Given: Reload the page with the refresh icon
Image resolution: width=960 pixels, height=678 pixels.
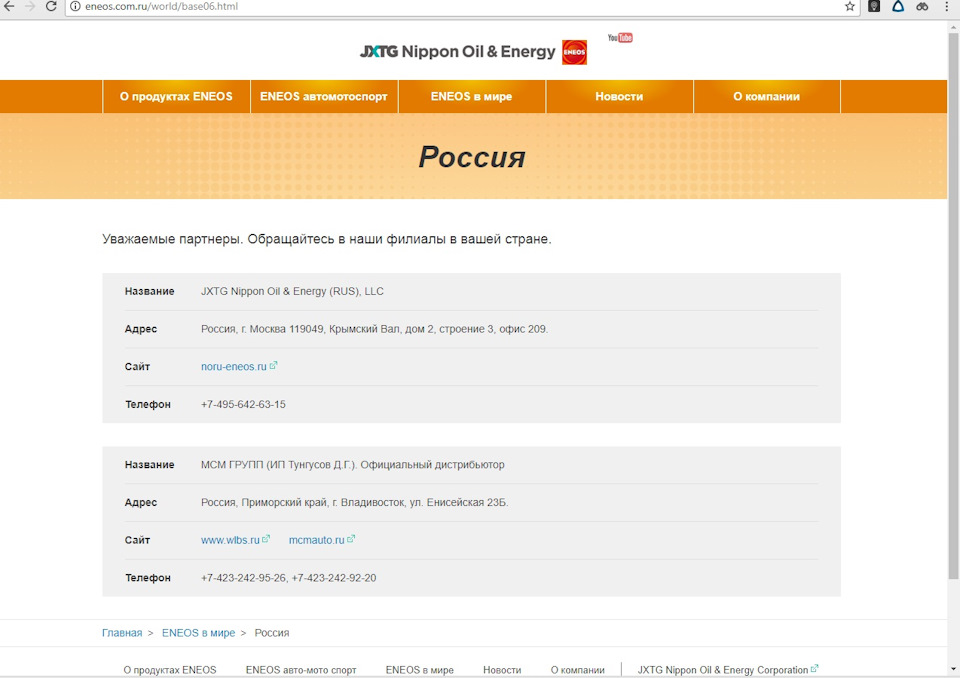Looking at the screenshot, I should pyautogui.click(x=52, y=6).
